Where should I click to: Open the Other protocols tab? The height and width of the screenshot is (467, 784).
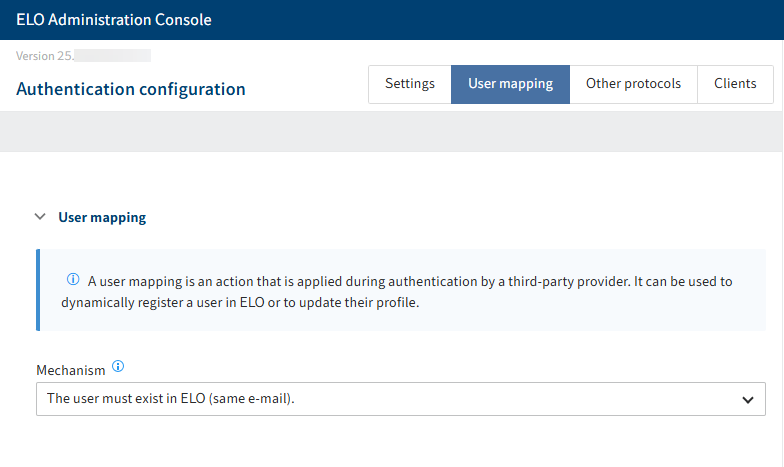point(633,84)
